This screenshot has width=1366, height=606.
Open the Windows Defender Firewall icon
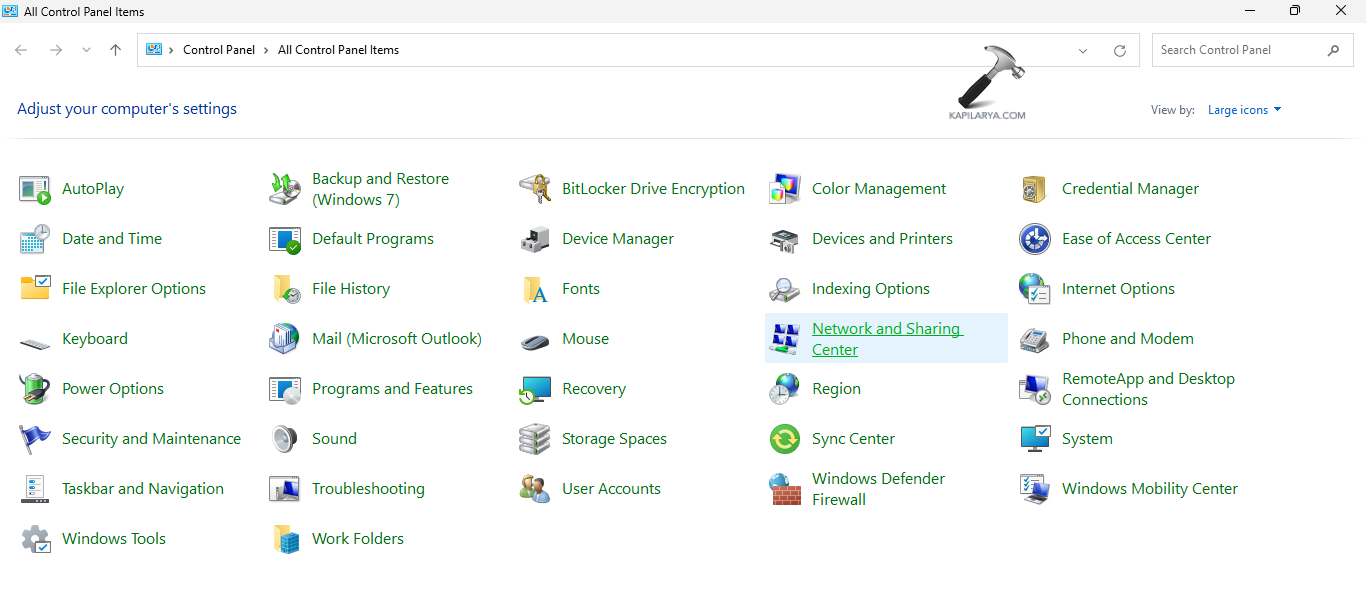click(x=785, y=489)
